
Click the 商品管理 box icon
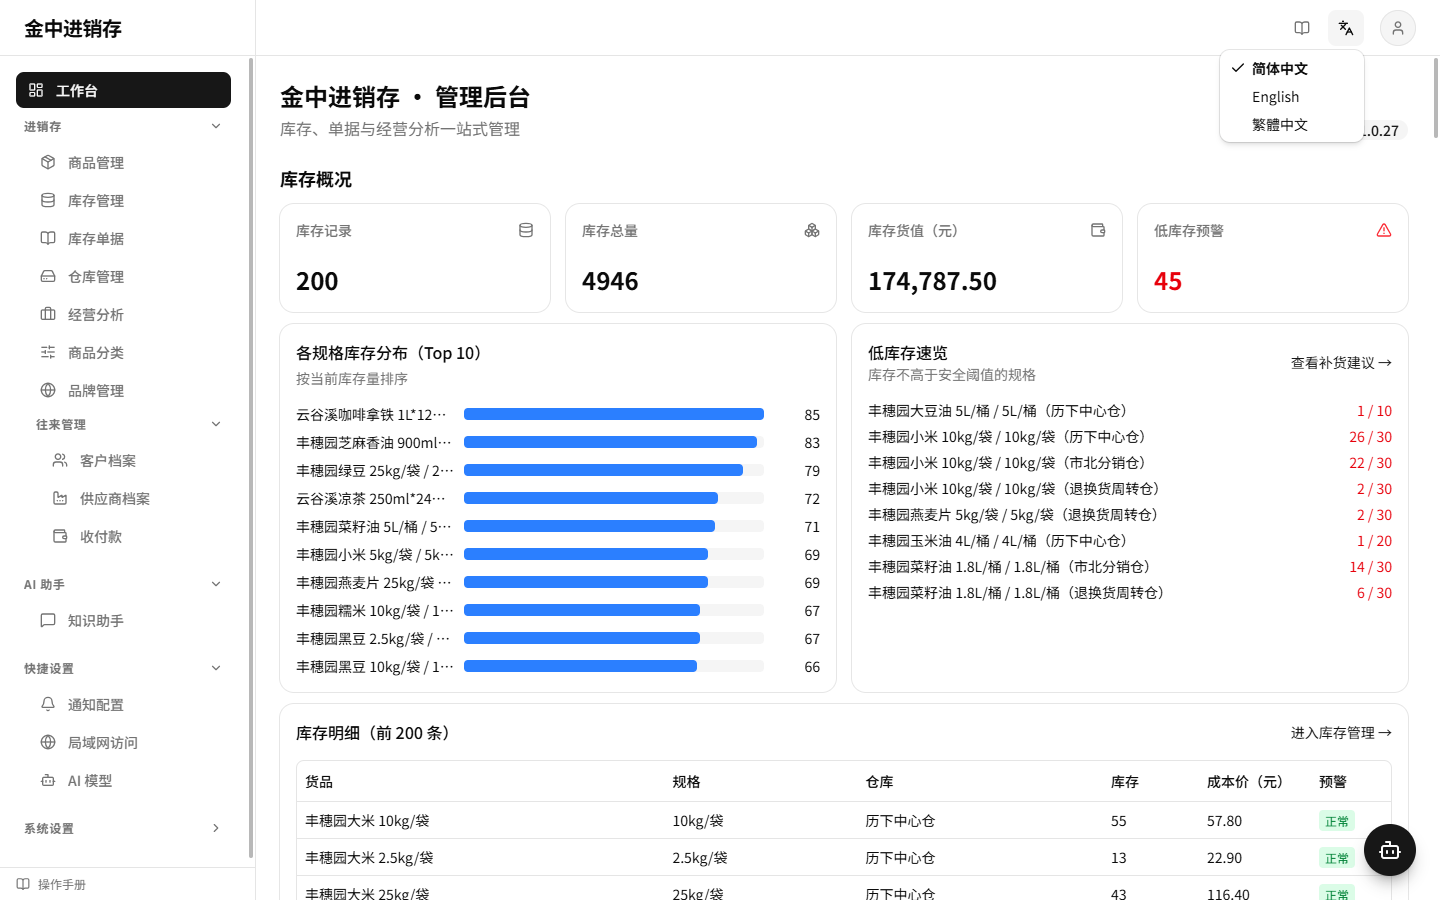pyautogui.click(x=48, y=162)
